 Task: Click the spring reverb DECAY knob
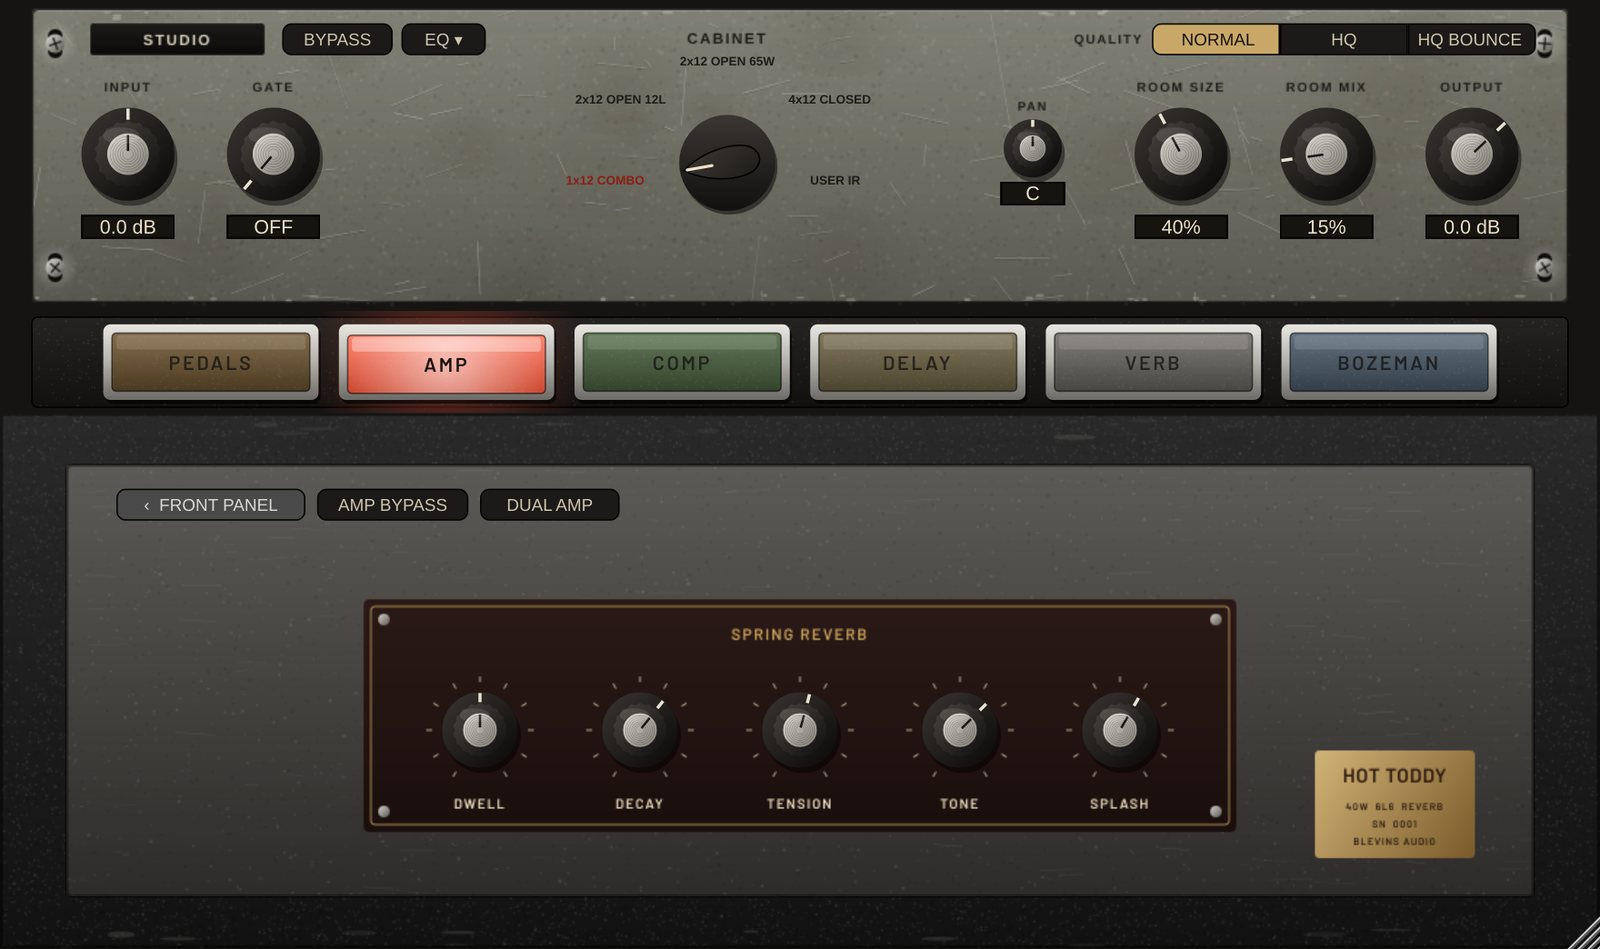[640, 730]
